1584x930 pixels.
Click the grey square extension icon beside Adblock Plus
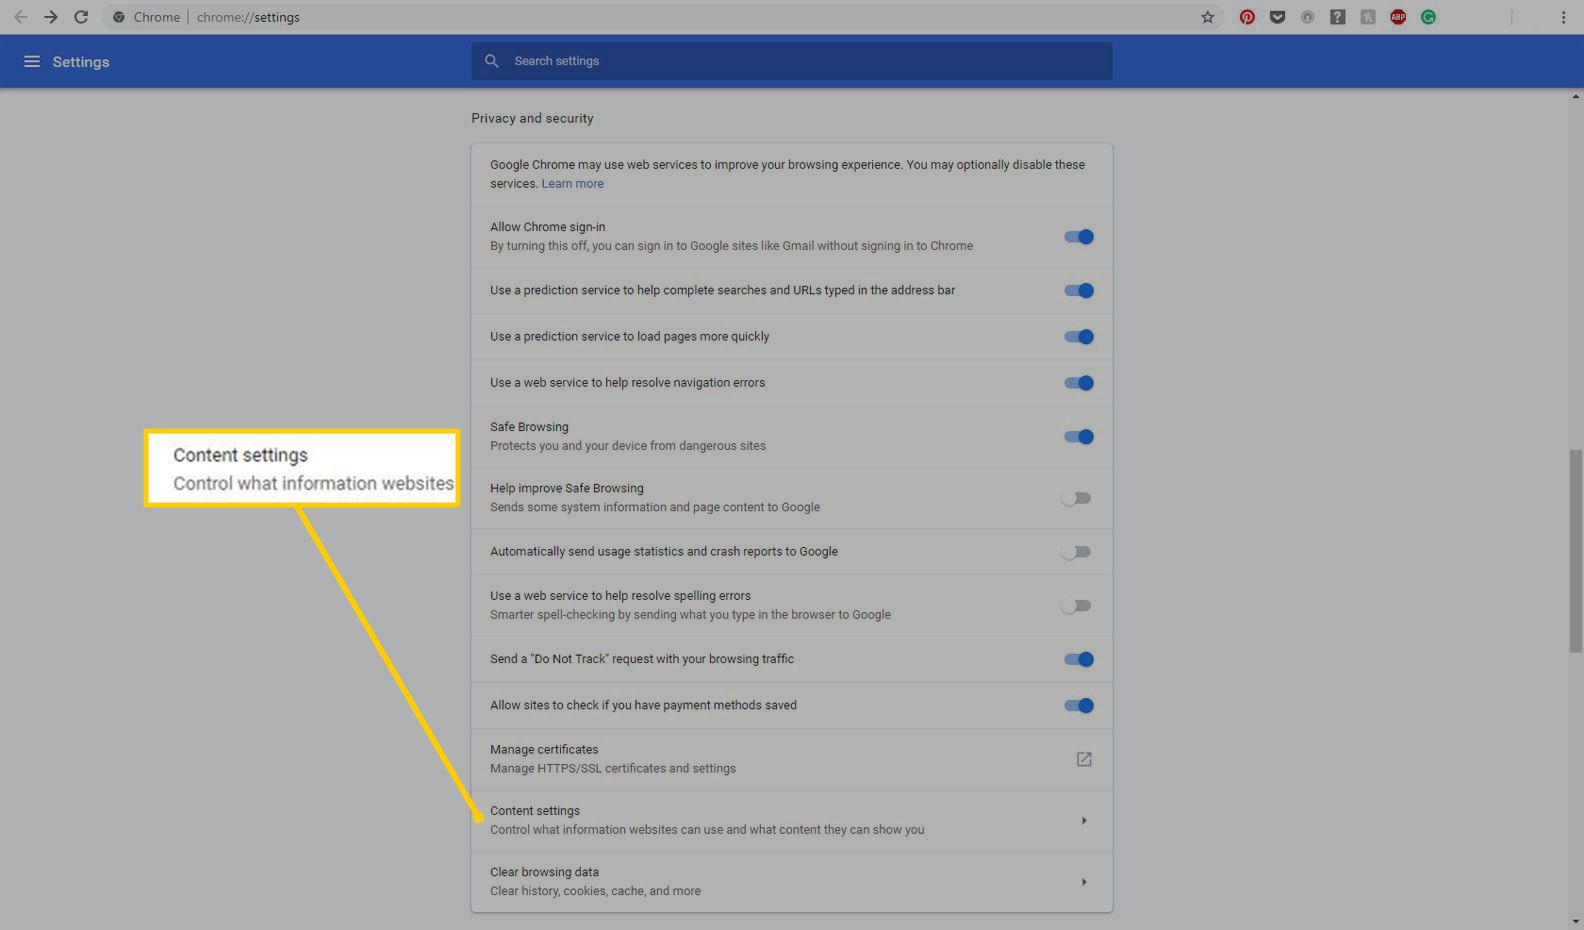coord(1368,17)
